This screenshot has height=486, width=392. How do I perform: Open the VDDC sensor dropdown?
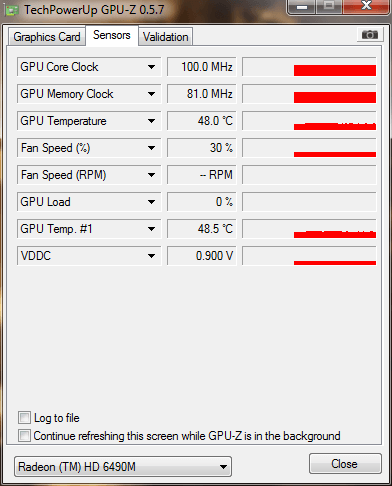[151, 256]
